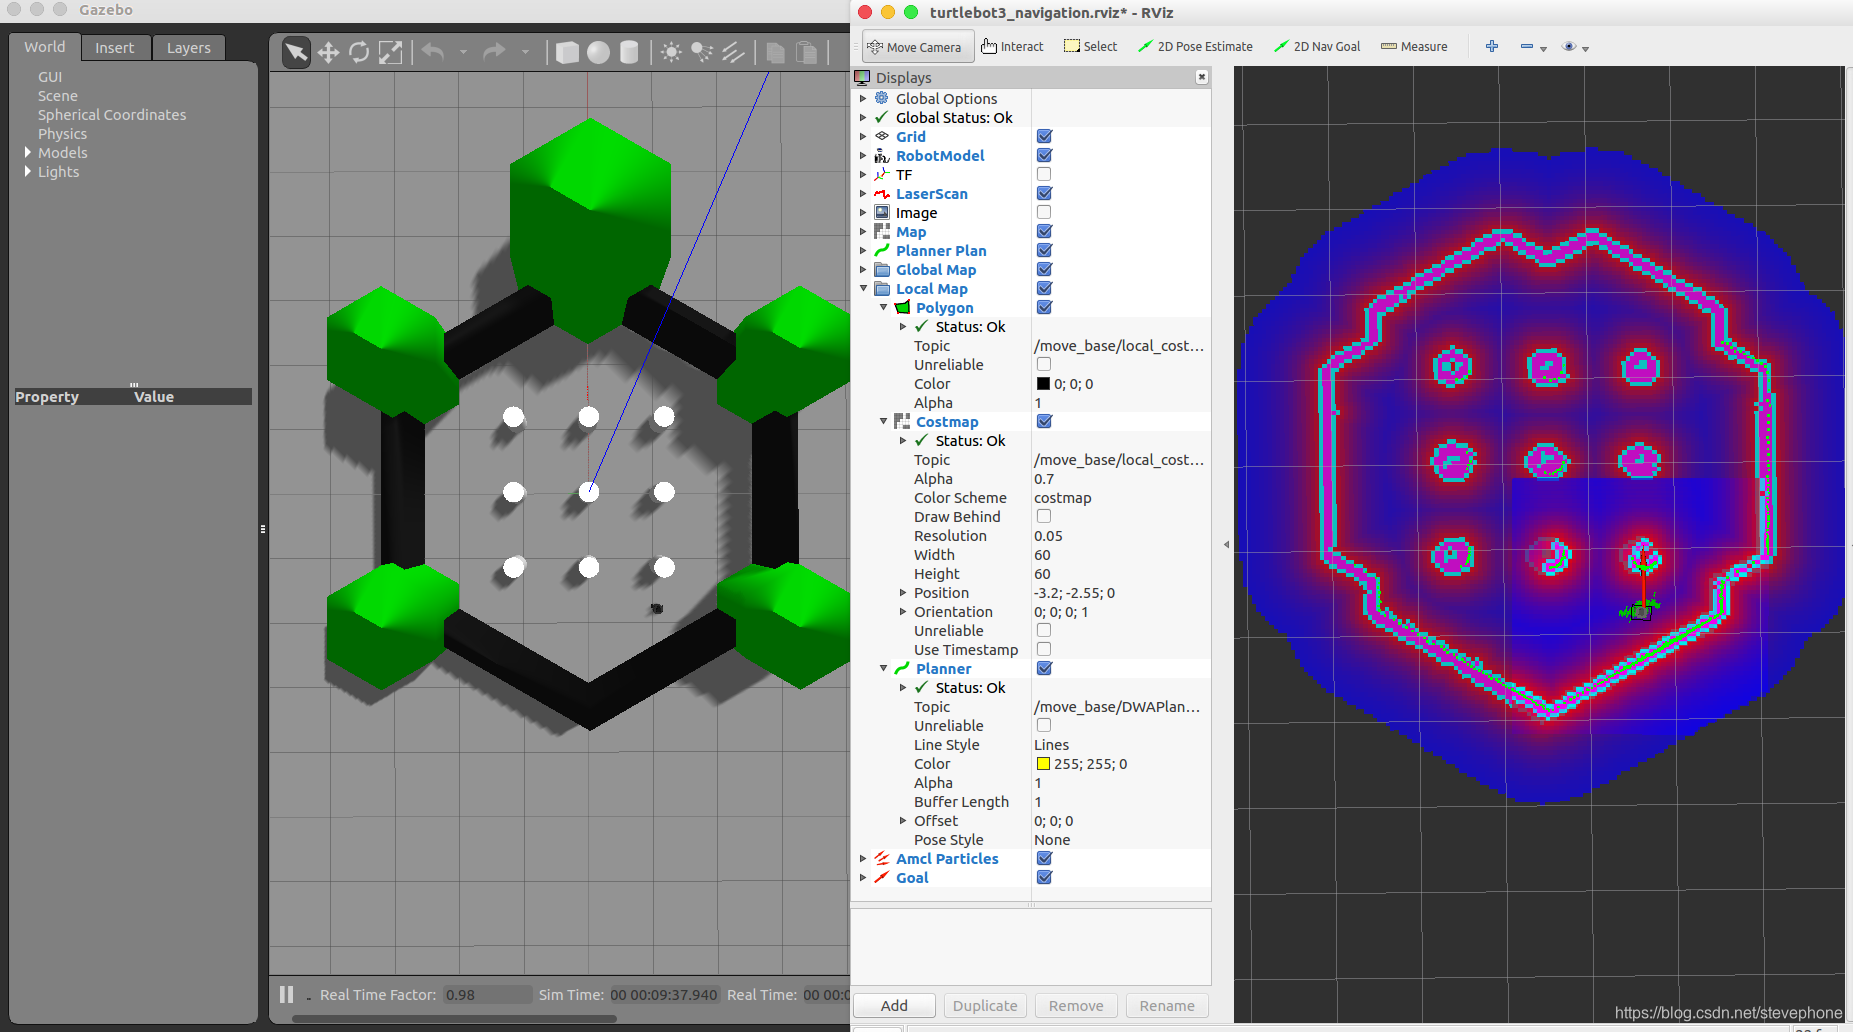This screenshot has height=1032, width=1853.
Task: Expand Lights in Gazebo World tree
Action: 27,171
